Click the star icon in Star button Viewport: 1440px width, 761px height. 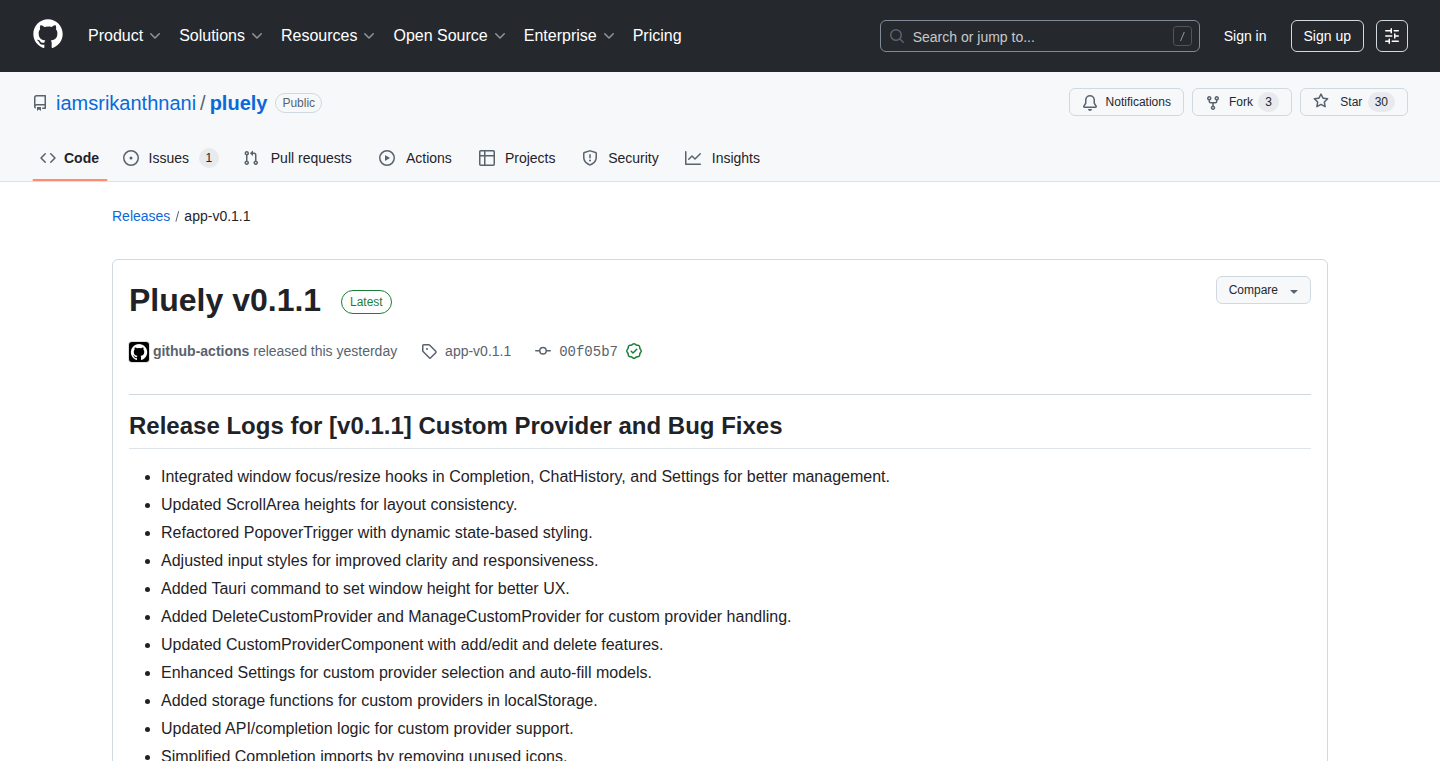[x=1321, y=102]
